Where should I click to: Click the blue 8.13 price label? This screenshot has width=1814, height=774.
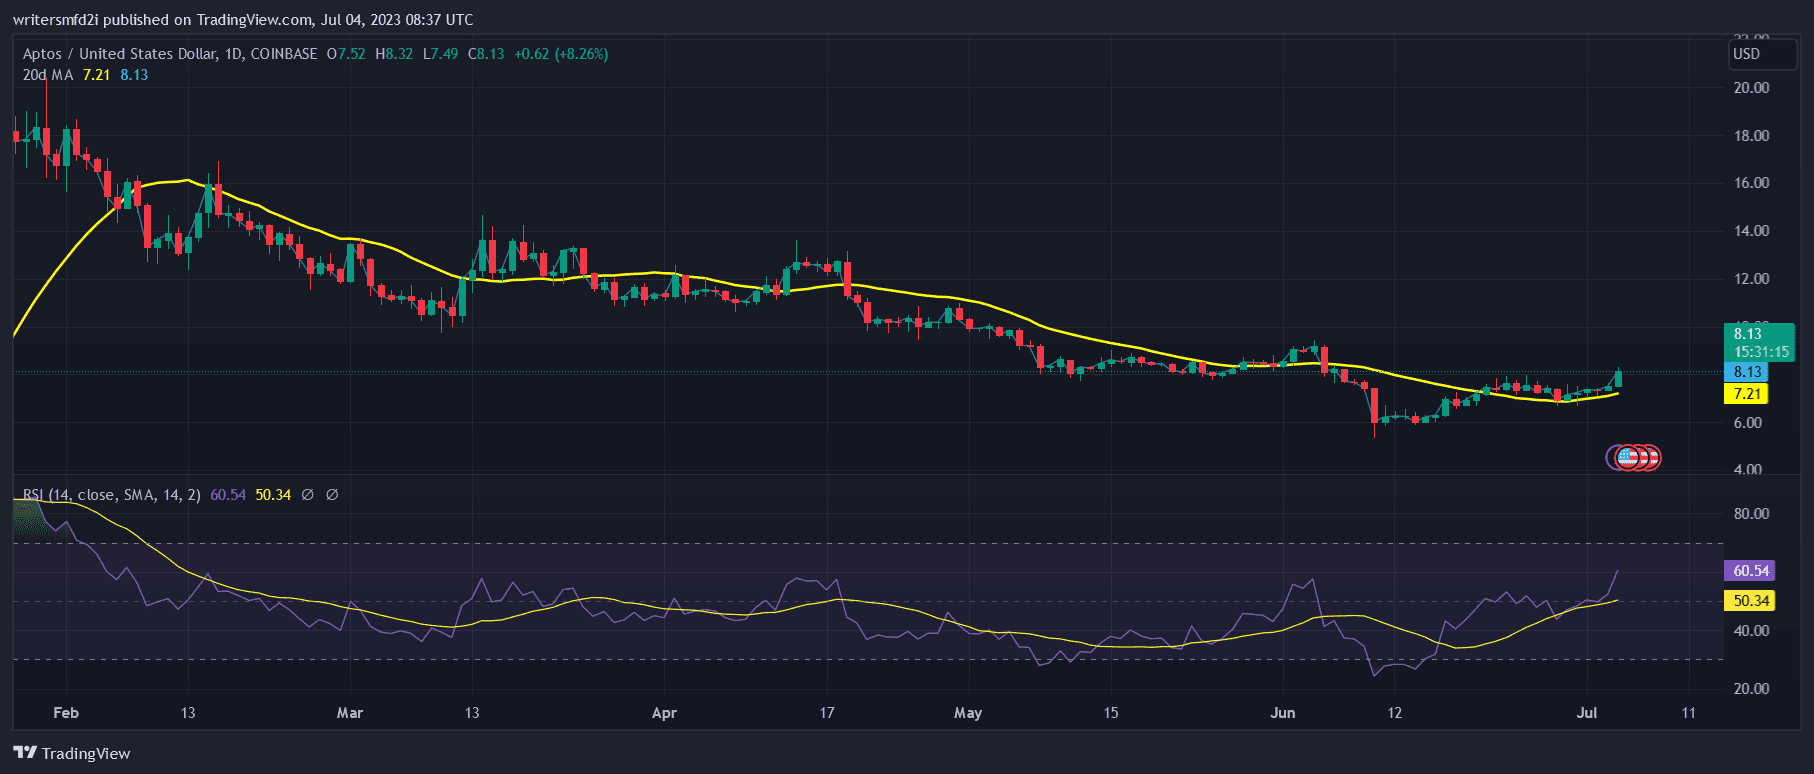coord(1747,372)
